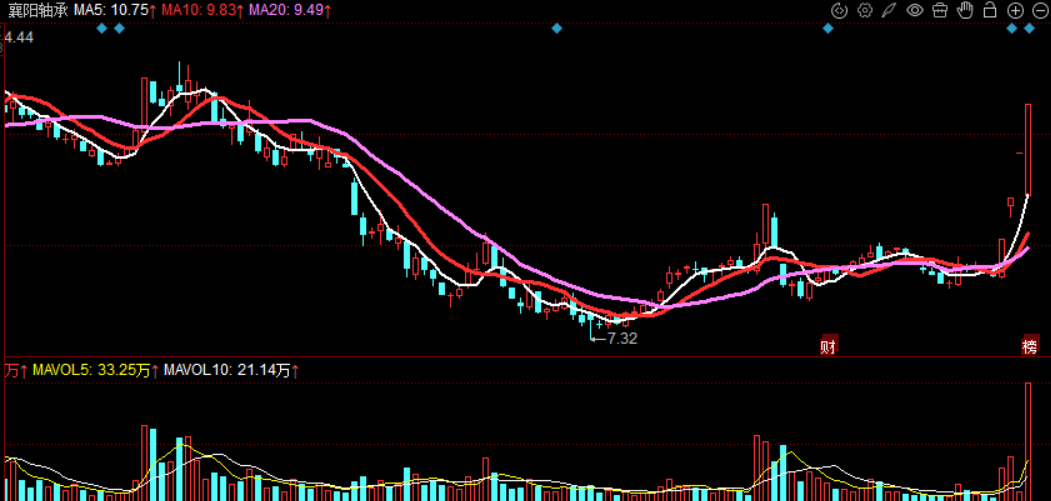Click the blue diamond directly above 榜
The image size is (1051, 501).
[x=1030, y=28]
